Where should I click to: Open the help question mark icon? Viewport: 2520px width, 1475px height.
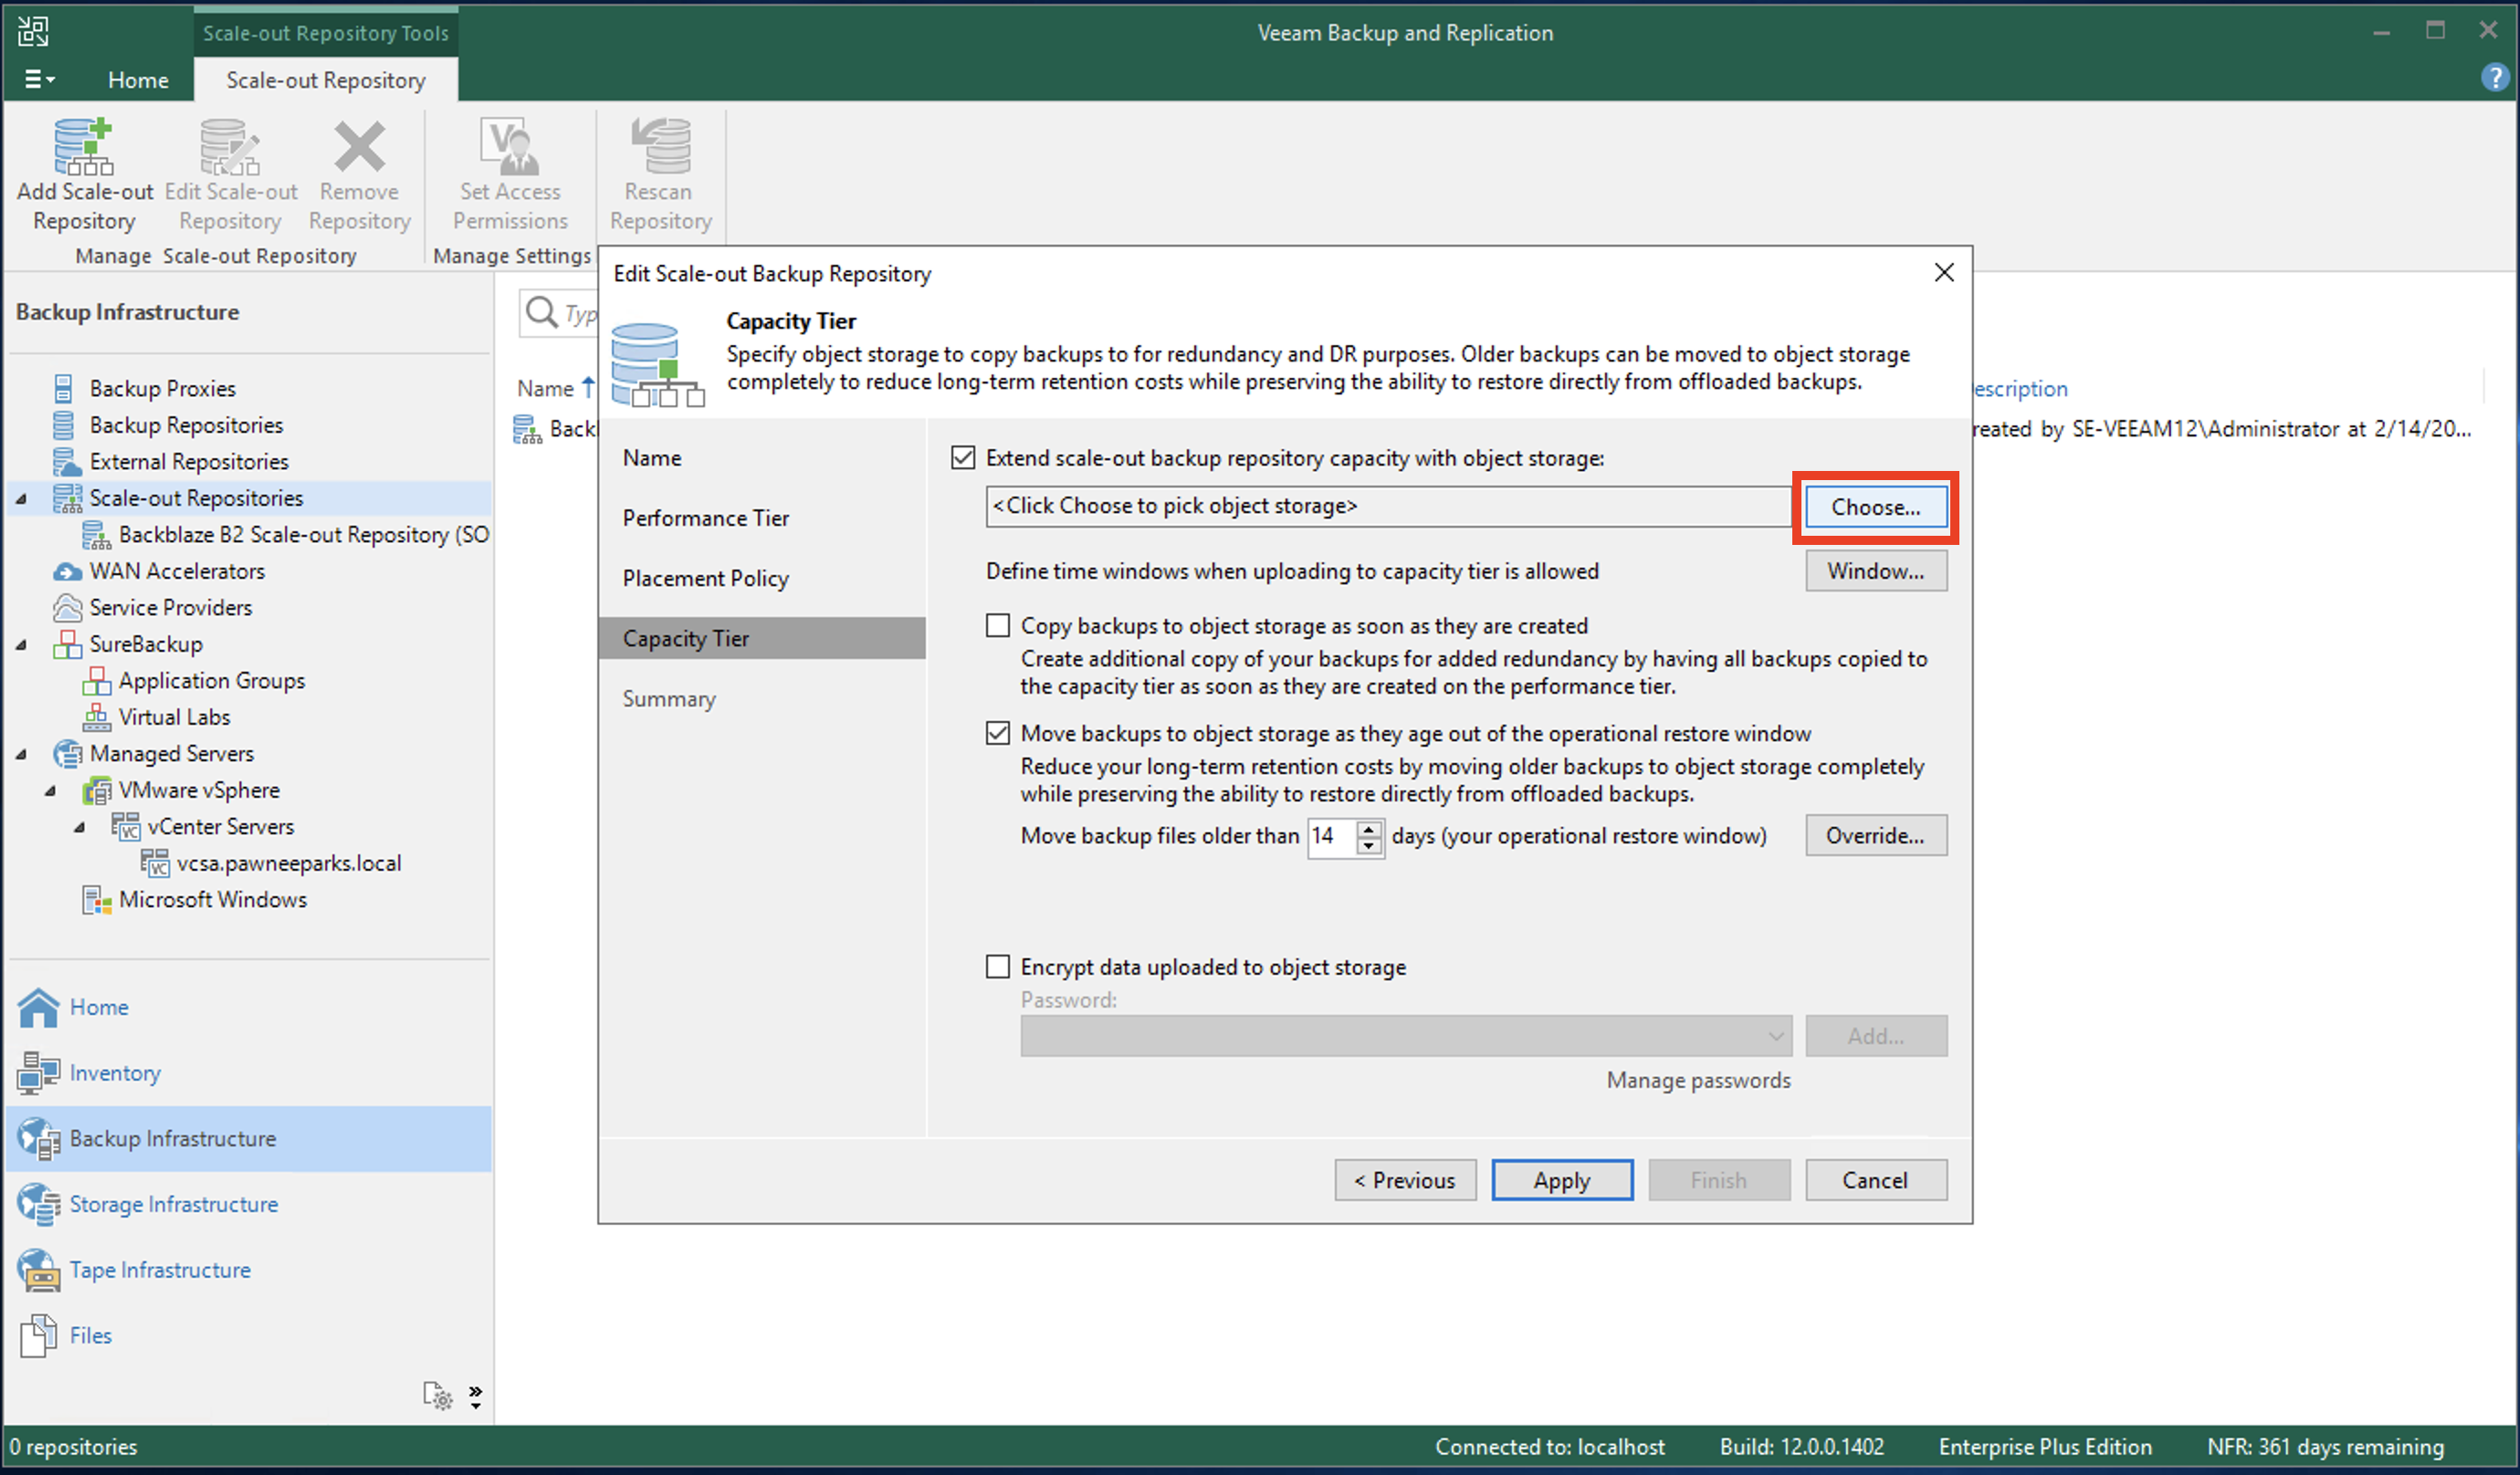(x=2494, y=77)
